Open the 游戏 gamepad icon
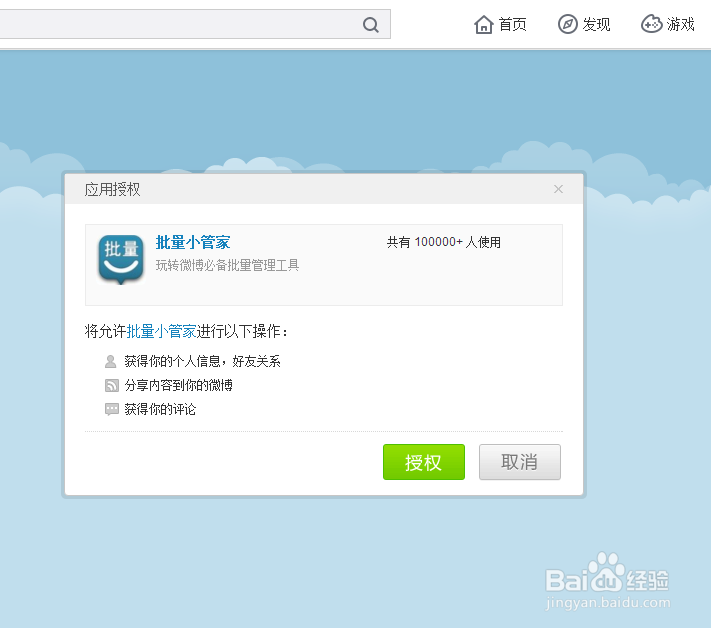The width and height of the screenshot is (711, 628). click(652, 24)
